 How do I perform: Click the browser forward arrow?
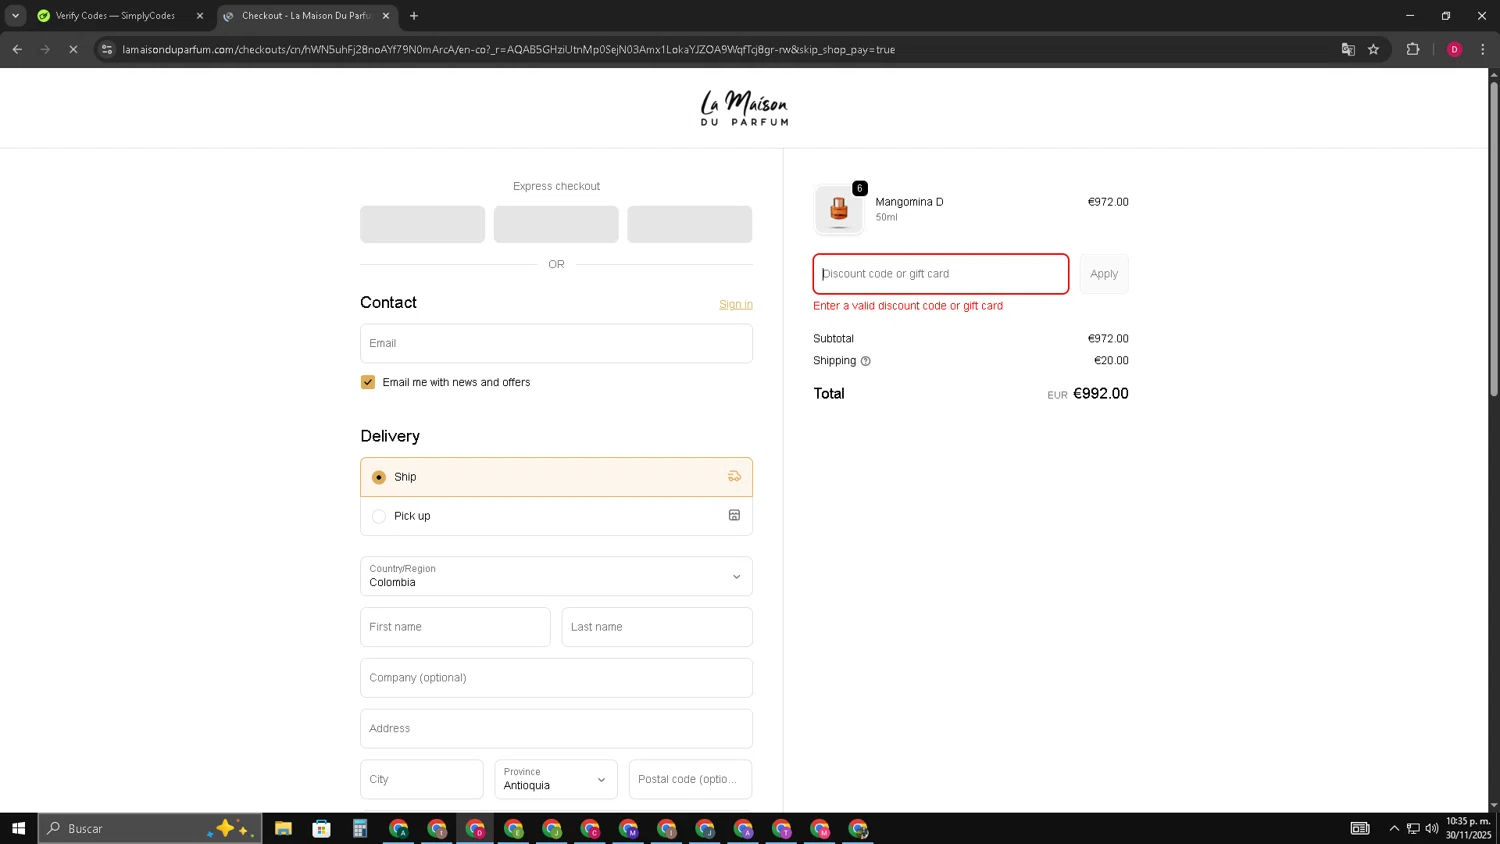pyautogui.click(x=45, y=49)
